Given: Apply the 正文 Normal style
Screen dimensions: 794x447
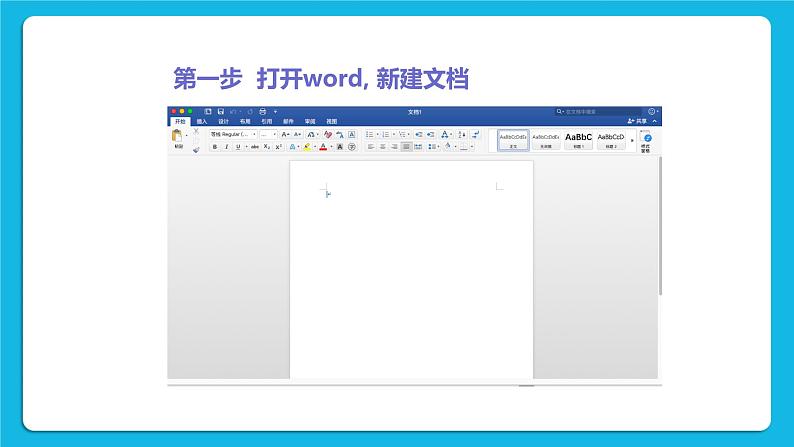Looking at the screenshot, I should [x=513, y=140].
